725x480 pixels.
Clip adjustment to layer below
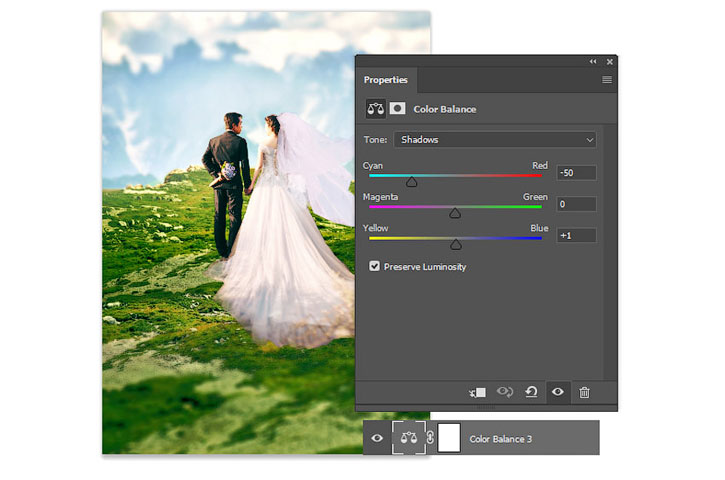click(478, 393)
